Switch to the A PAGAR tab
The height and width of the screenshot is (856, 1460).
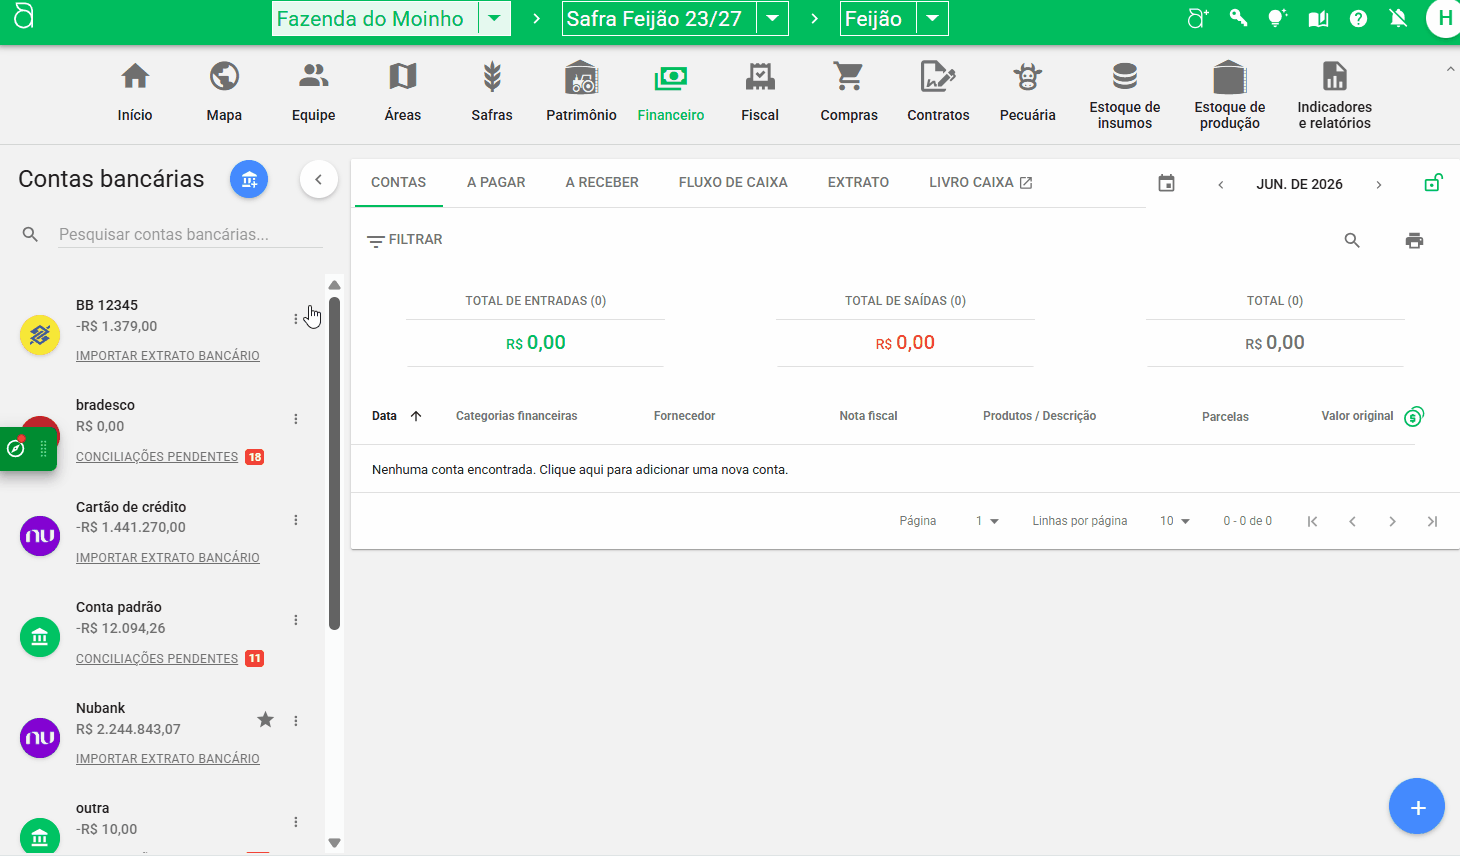[x=496, y=182]
